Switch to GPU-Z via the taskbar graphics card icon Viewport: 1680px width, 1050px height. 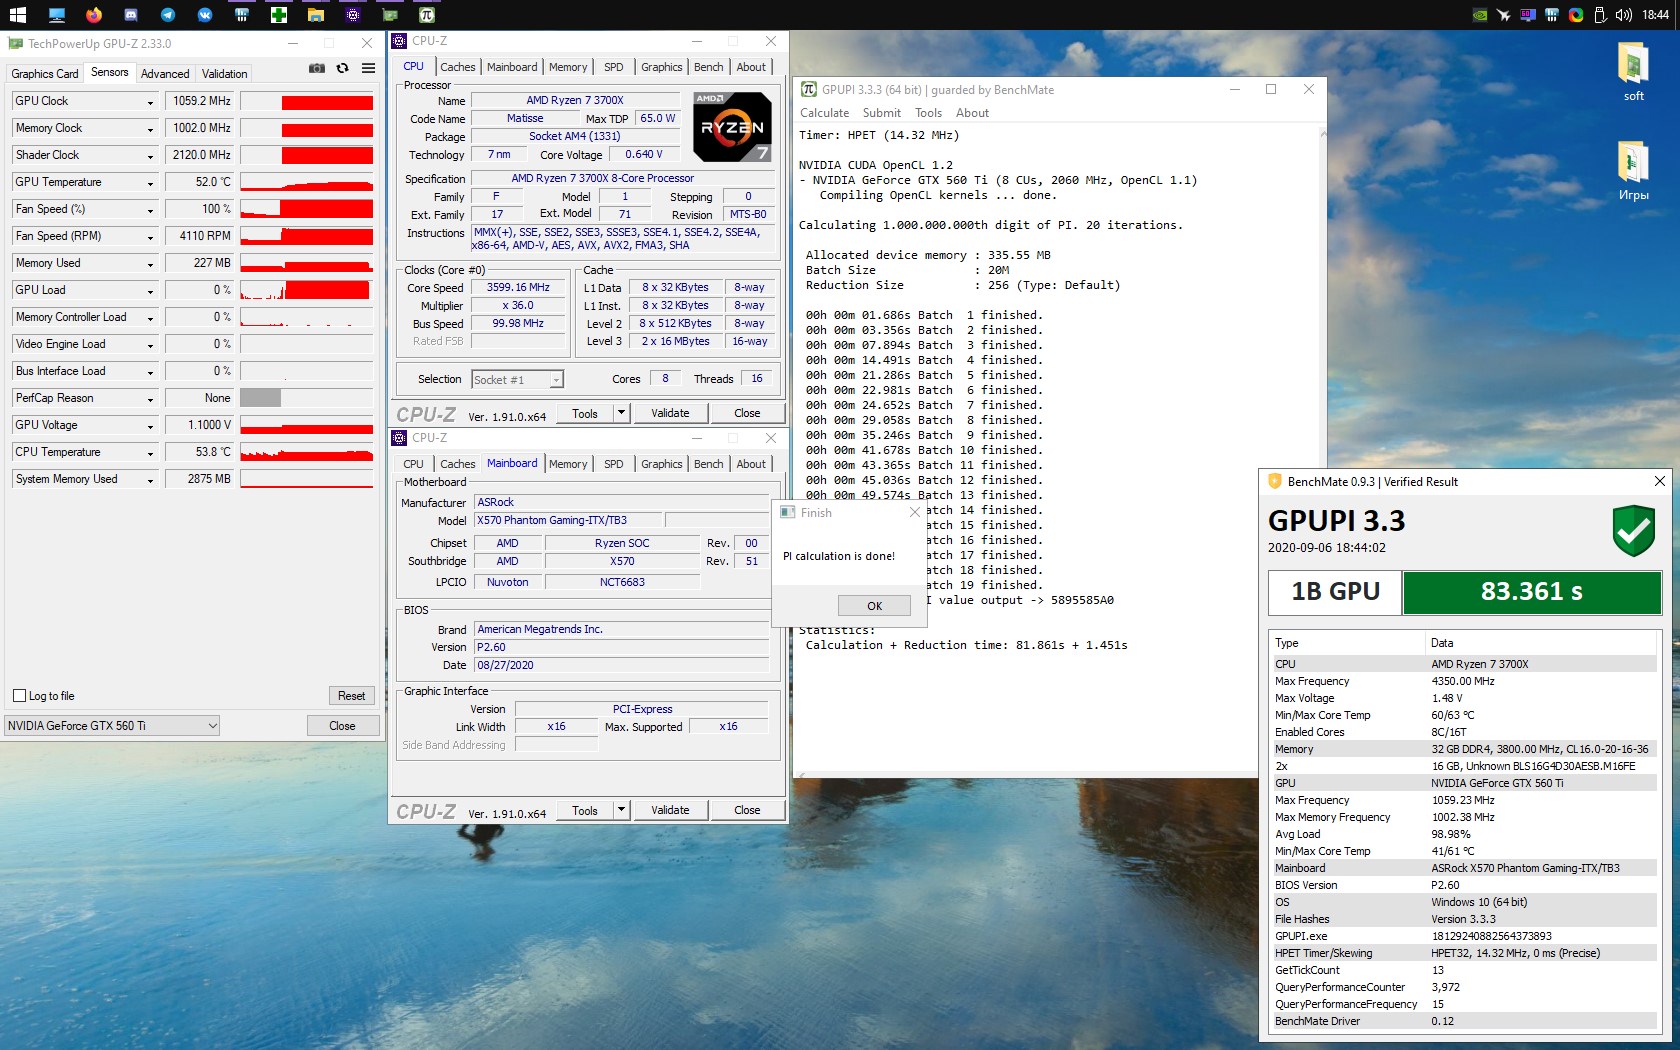tap(390, 15)
